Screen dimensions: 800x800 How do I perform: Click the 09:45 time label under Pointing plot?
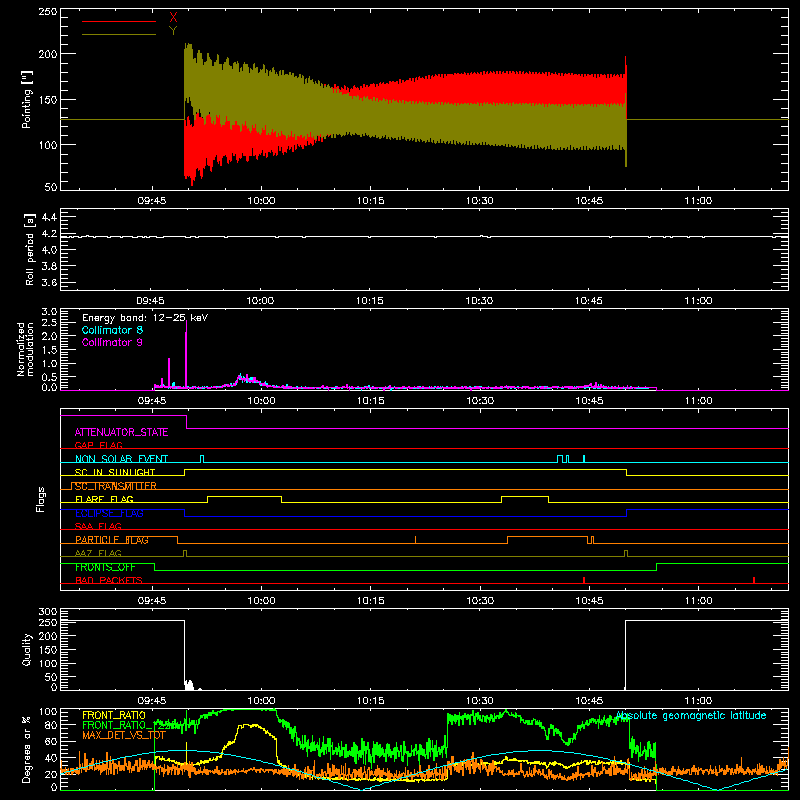click(152, 201)
